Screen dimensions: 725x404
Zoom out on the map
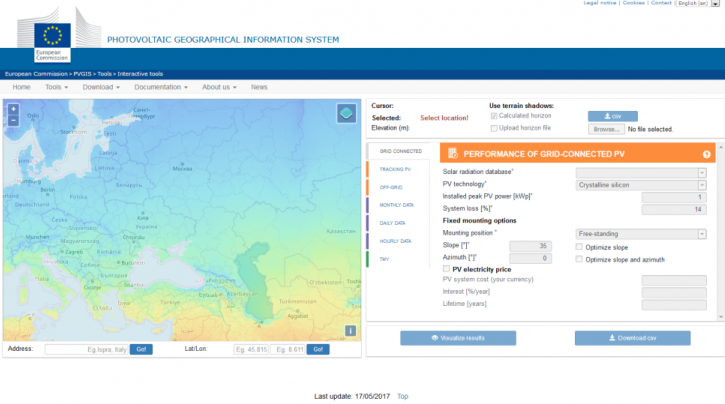13,120
